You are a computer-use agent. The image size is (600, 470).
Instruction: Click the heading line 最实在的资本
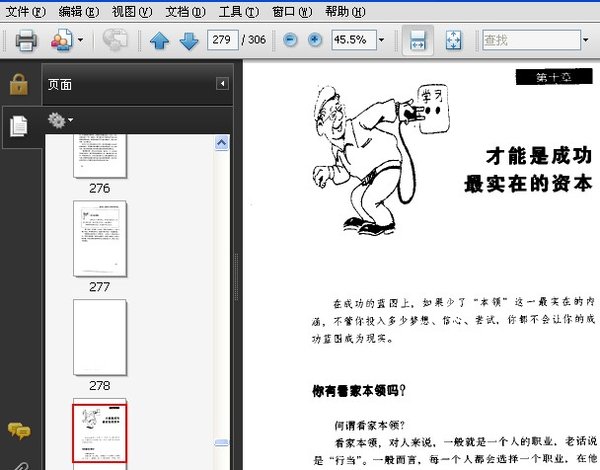point(528,184)
